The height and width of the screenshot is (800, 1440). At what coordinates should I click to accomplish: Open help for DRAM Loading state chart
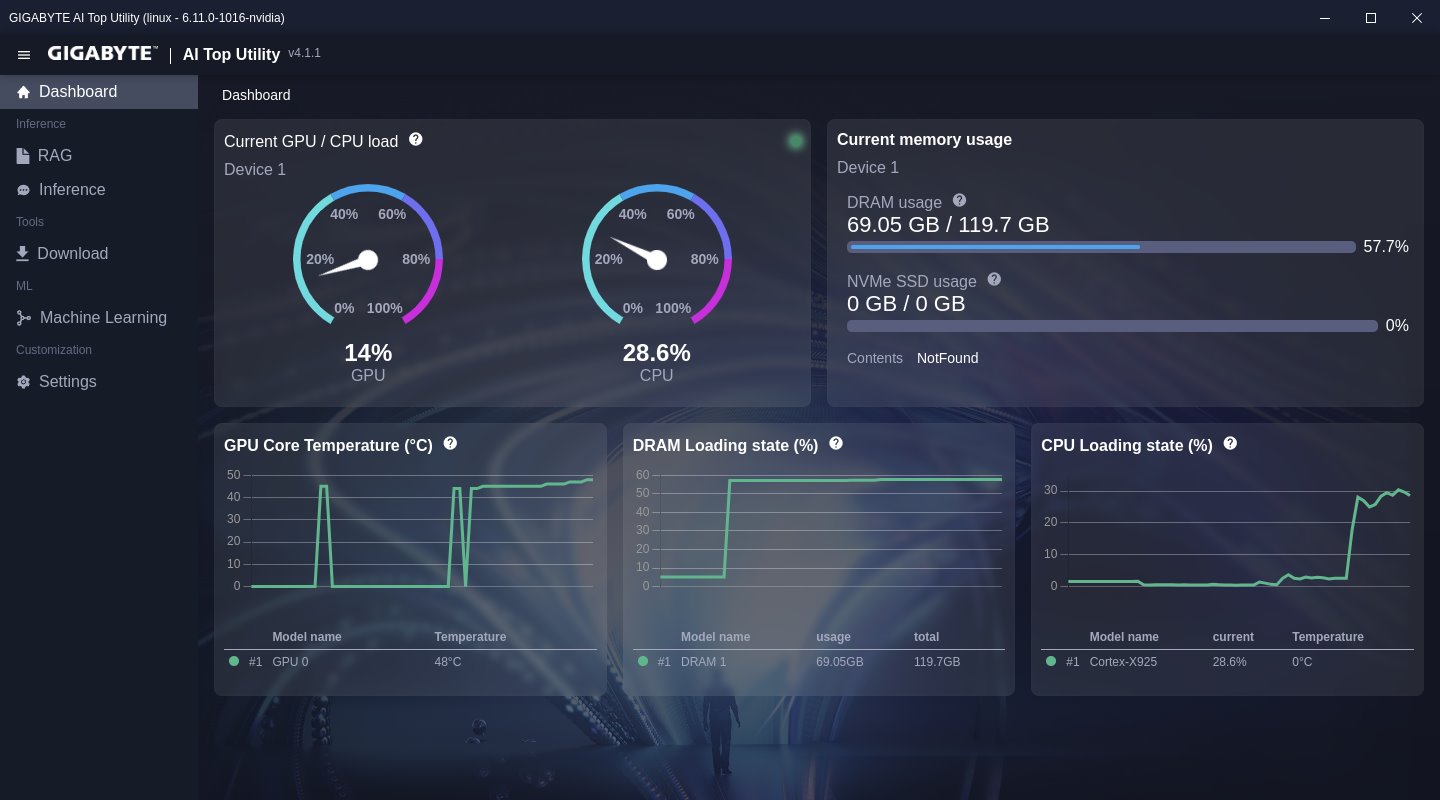pos(836,443)
